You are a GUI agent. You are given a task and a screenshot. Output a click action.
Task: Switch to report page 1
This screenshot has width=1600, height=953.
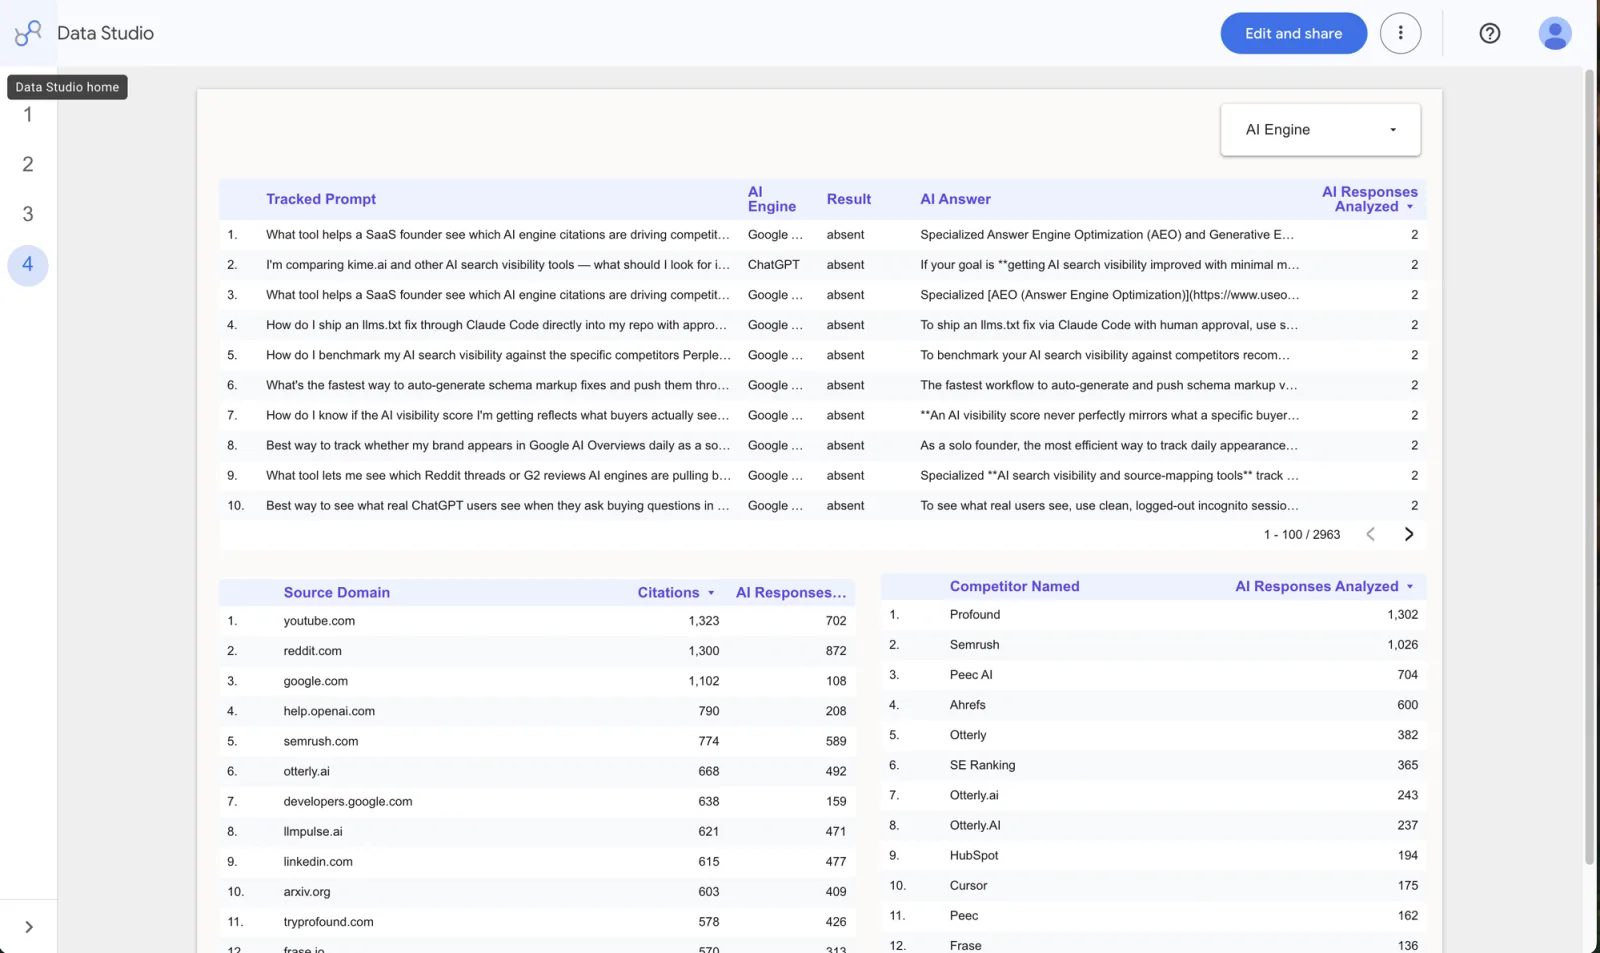click(x=28, y=114)
